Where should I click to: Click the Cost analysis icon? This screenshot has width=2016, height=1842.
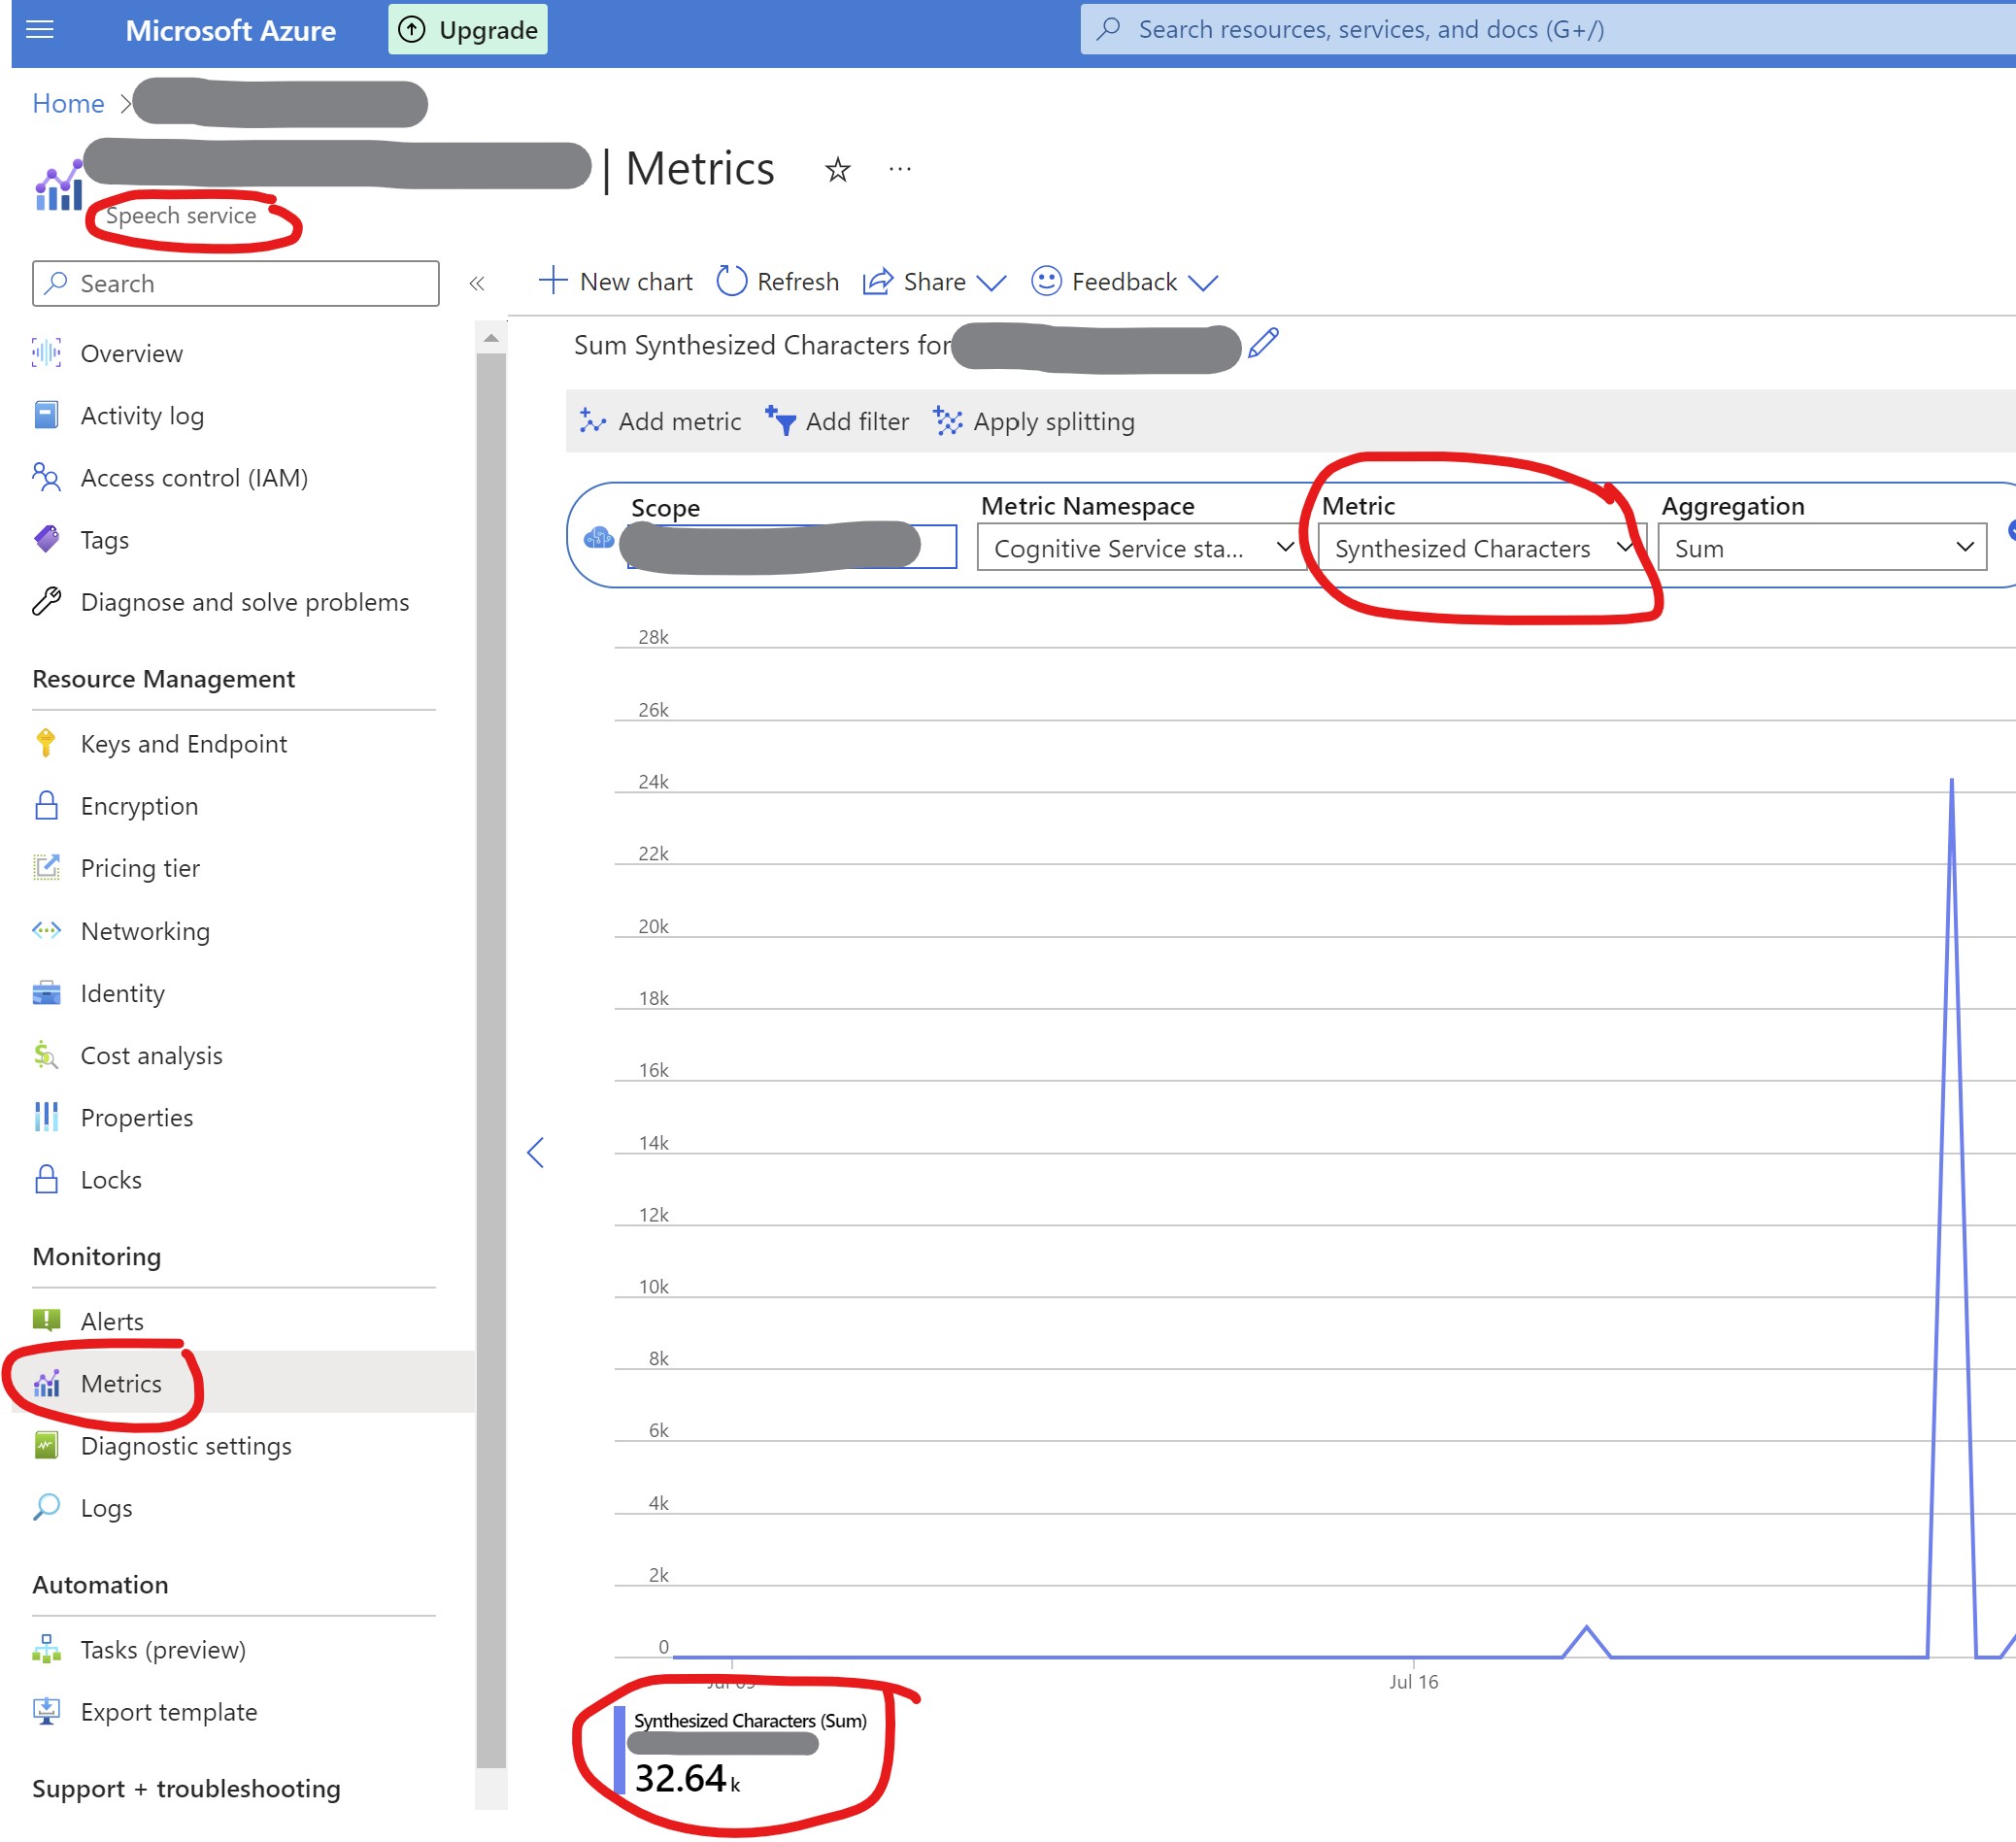(47, 1055)
